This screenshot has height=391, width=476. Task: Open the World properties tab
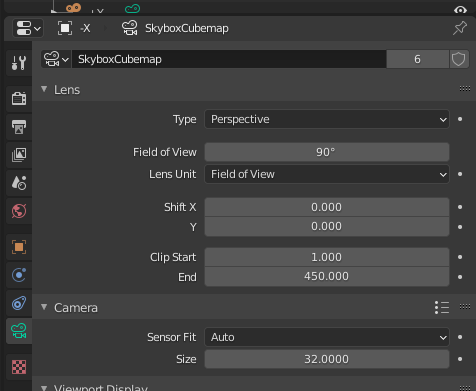pos(19,211)
